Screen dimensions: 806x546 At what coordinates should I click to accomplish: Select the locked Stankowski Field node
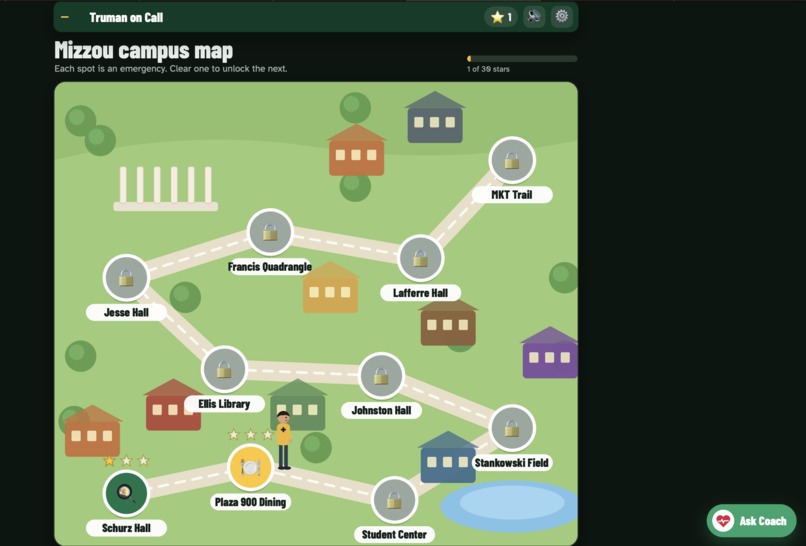(x=511, y=428)
